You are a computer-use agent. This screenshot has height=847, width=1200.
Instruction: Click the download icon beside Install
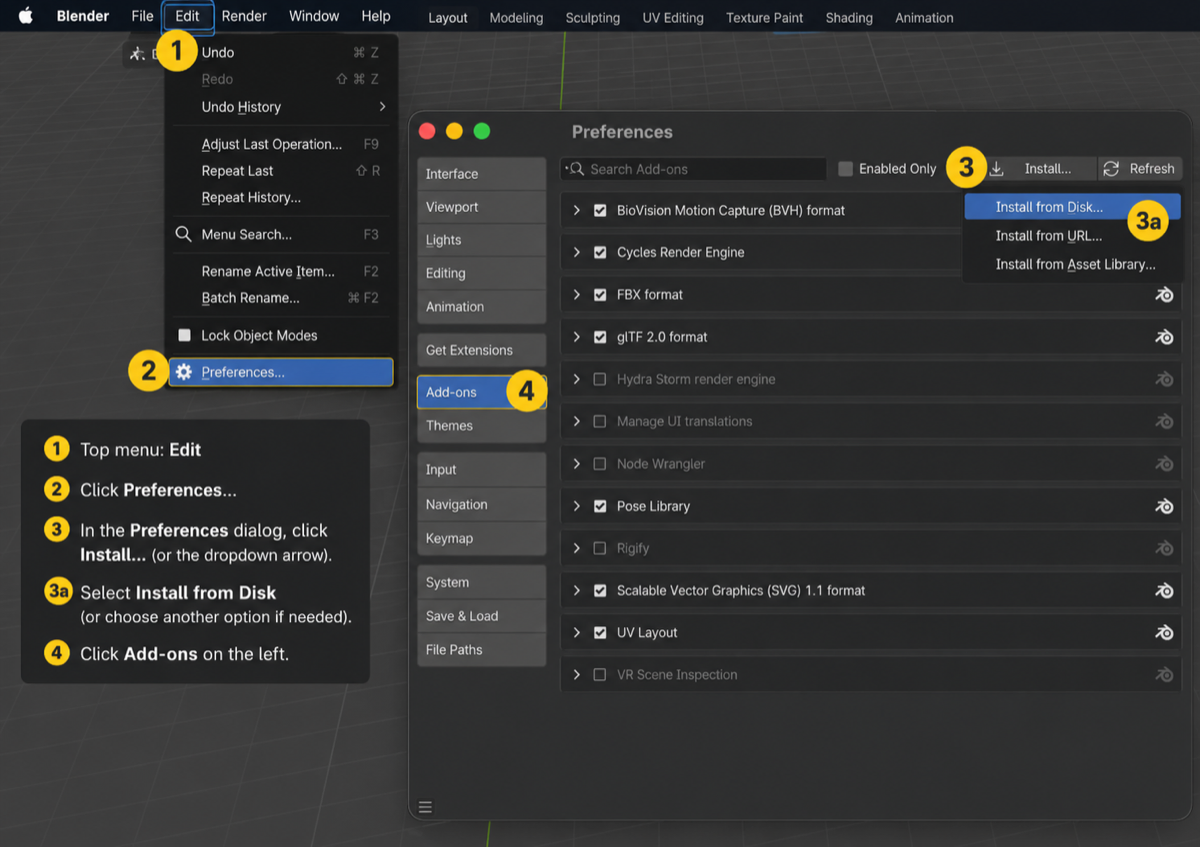click(996, 169)
